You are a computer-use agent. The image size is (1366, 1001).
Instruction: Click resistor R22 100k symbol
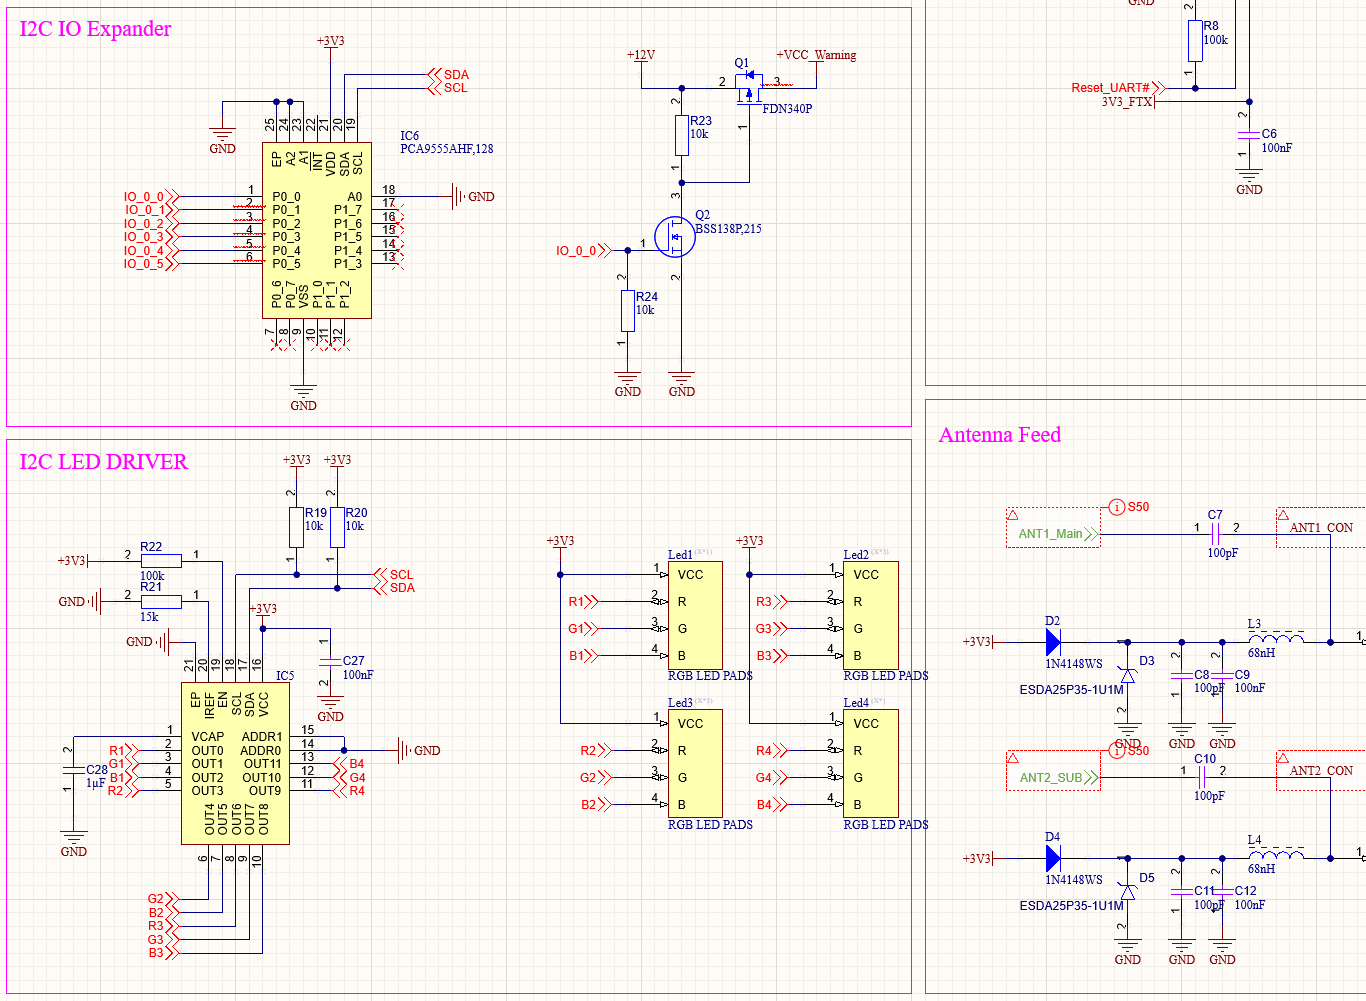[161, 561]
